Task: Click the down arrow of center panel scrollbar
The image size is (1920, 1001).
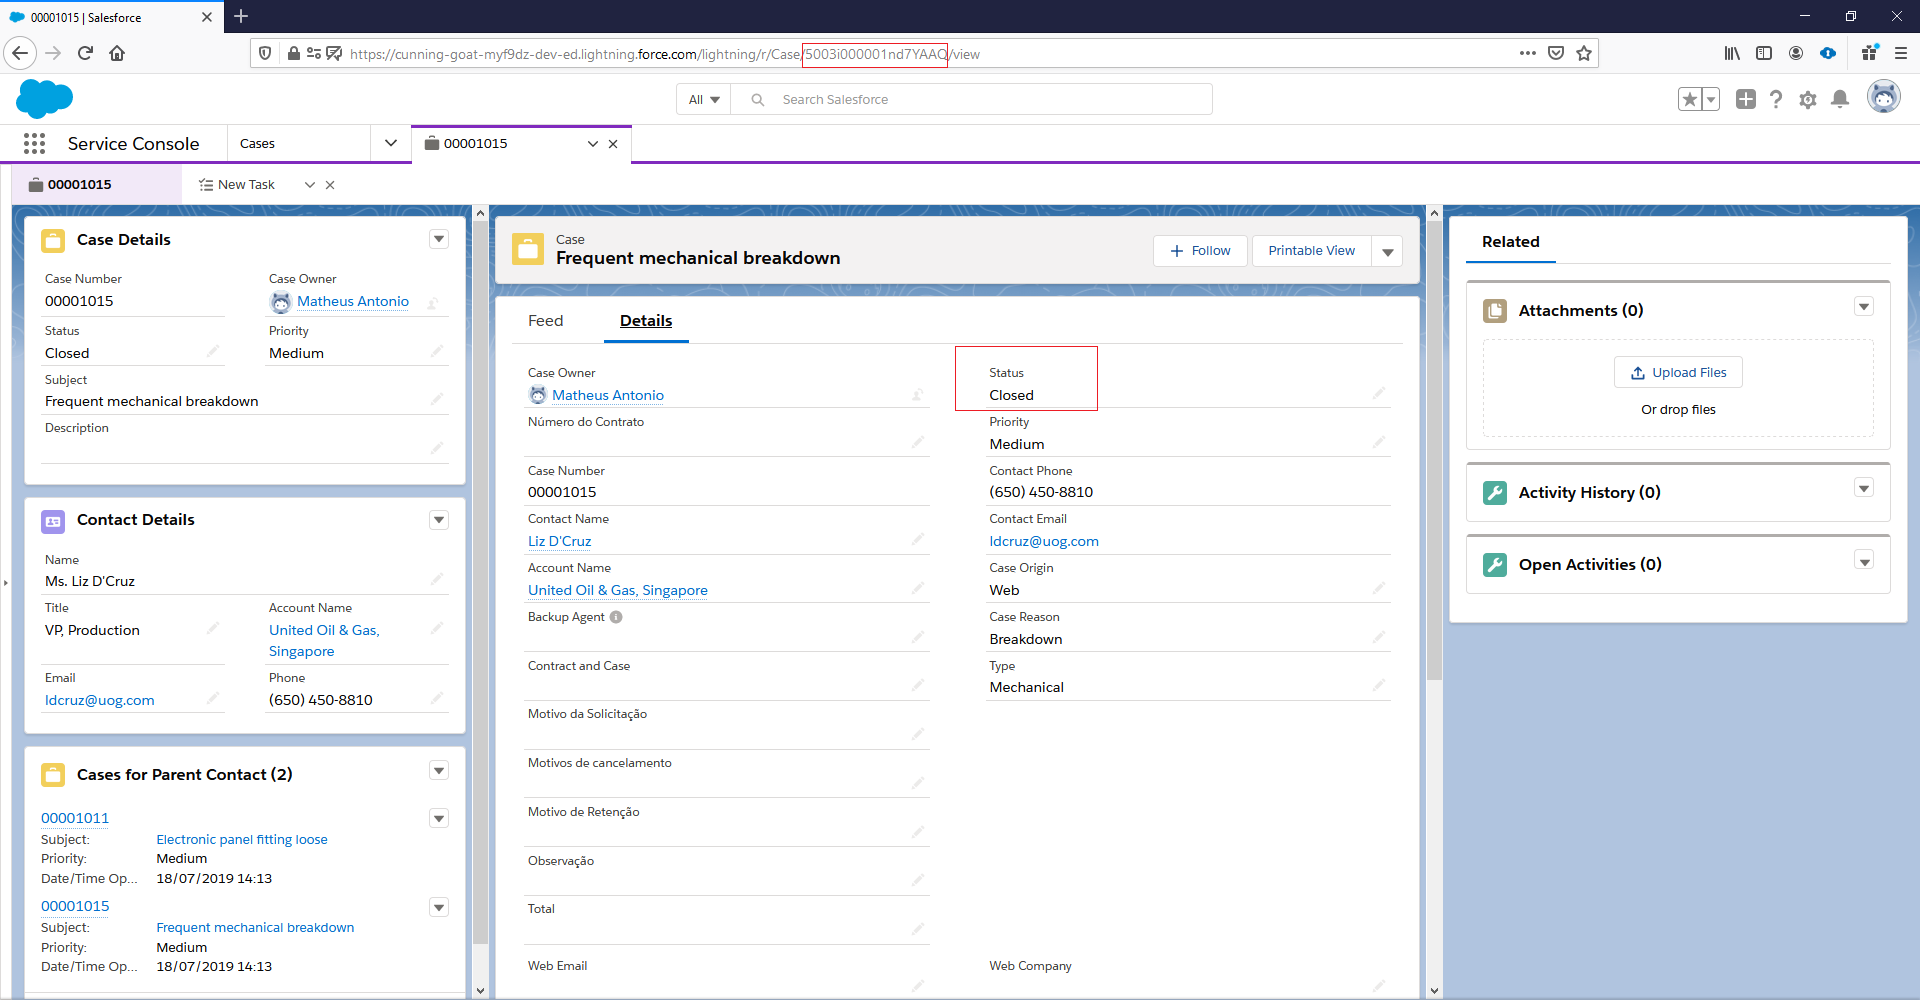Action: pos(1434,991)
